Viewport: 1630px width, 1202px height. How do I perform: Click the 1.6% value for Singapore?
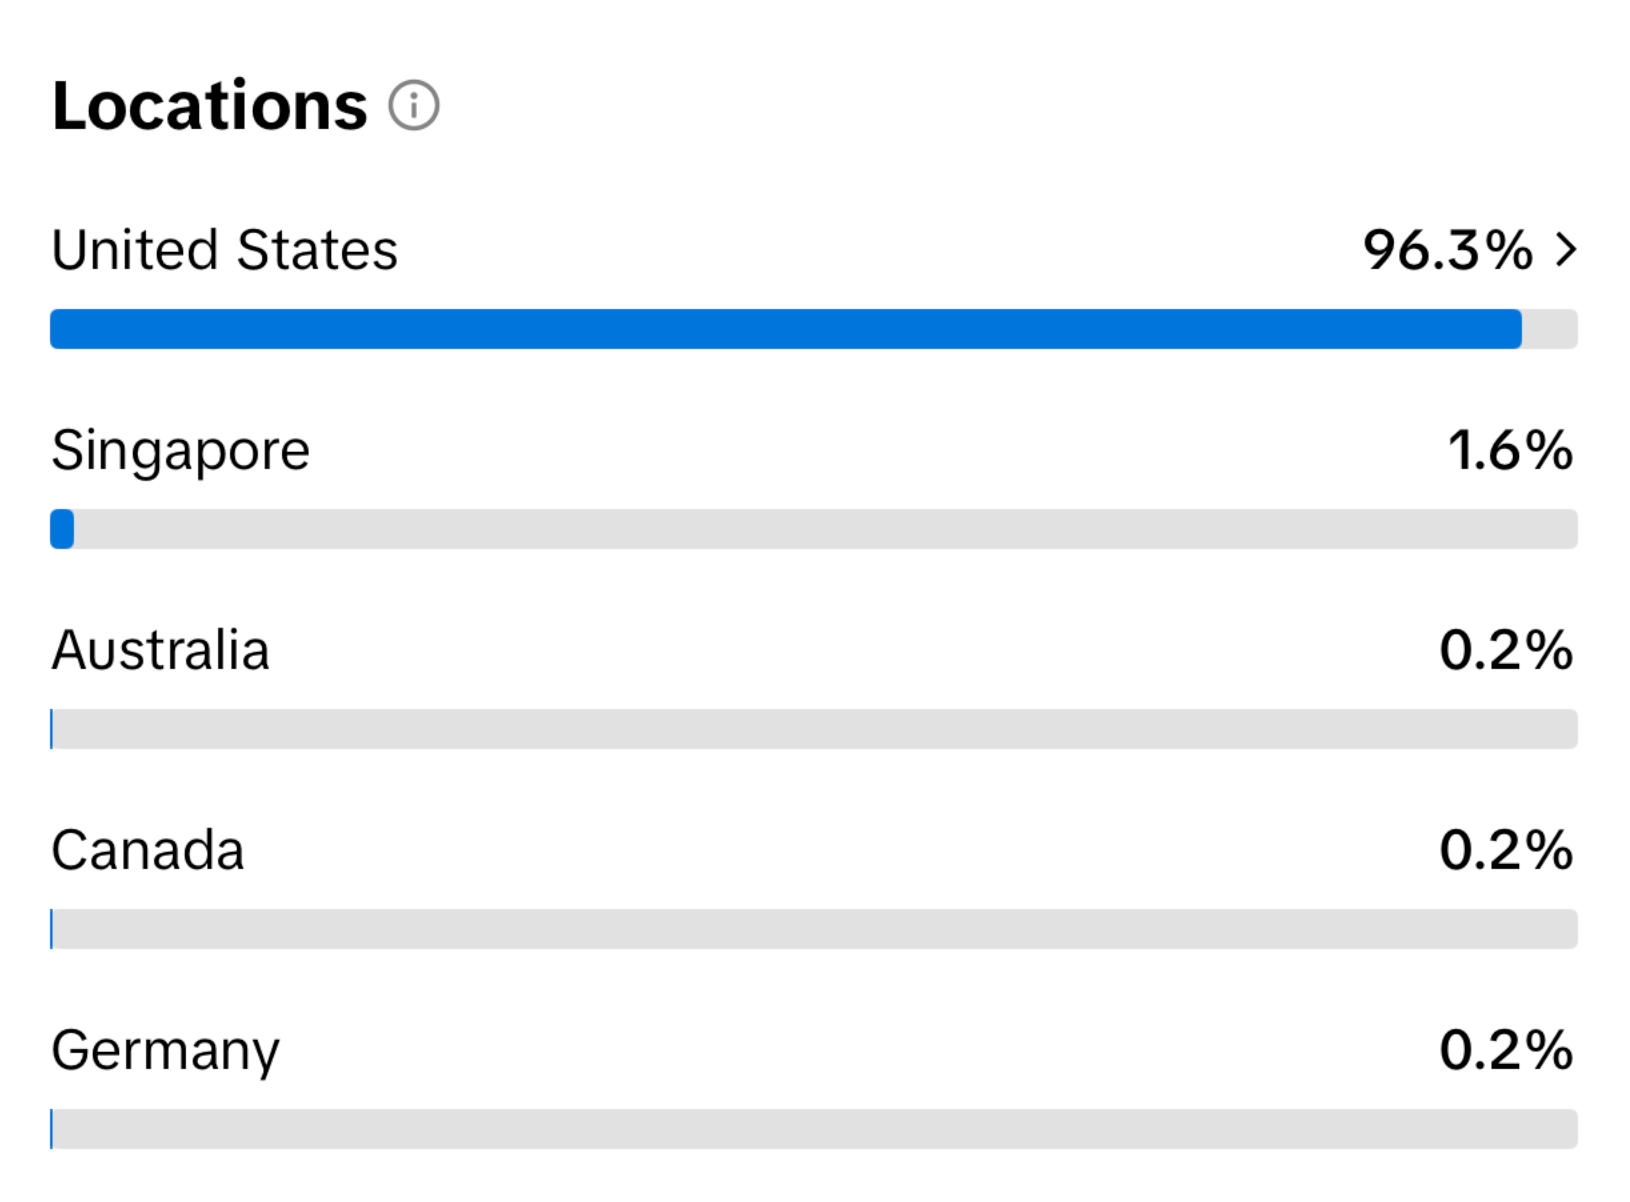click(1510, 450)
